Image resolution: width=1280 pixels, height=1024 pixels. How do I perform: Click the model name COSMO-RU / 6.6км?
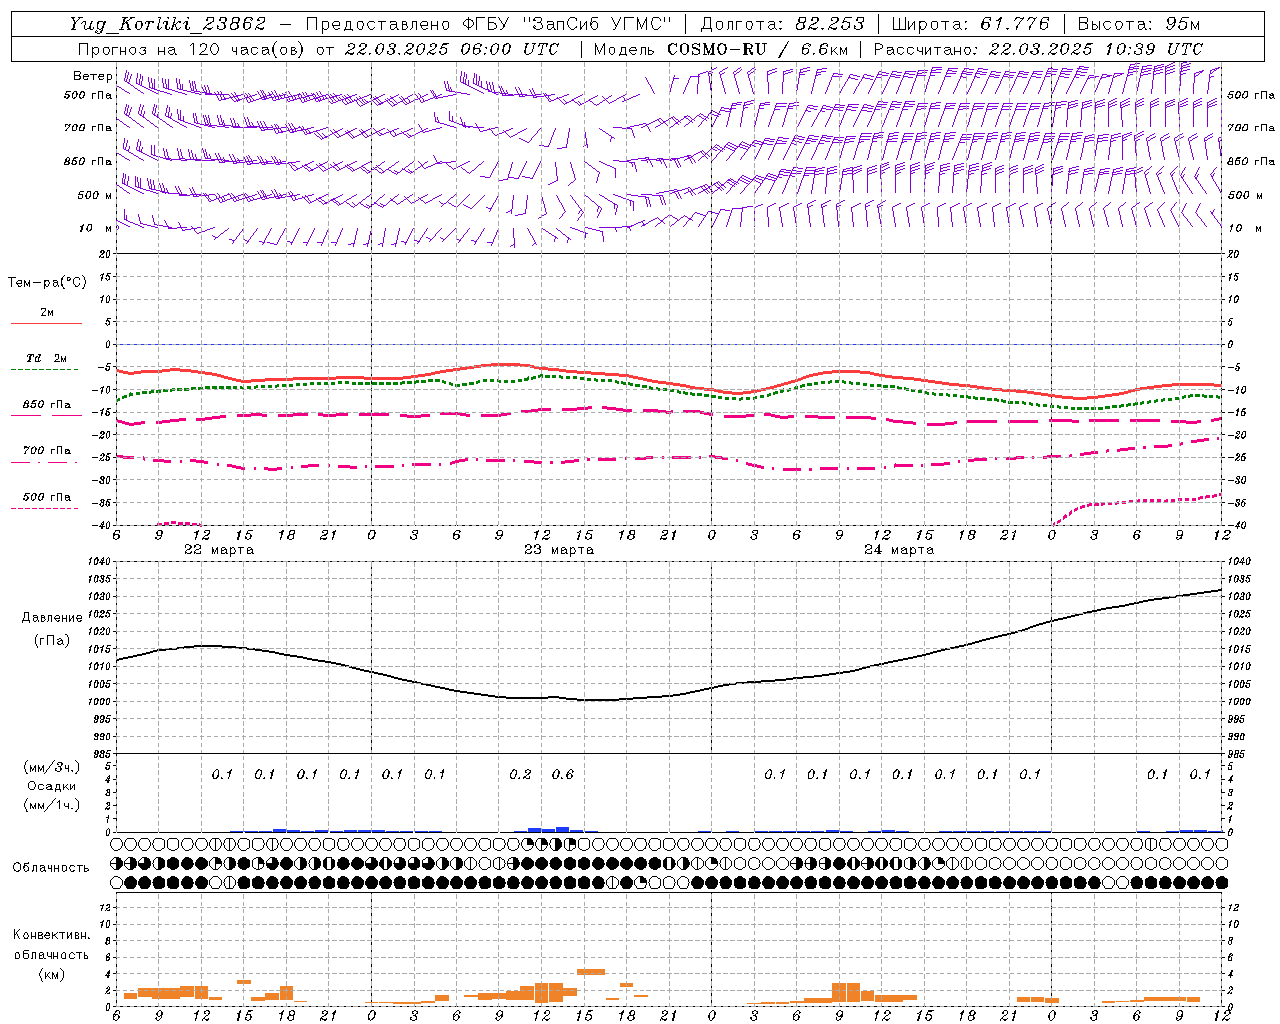[758, 49]
